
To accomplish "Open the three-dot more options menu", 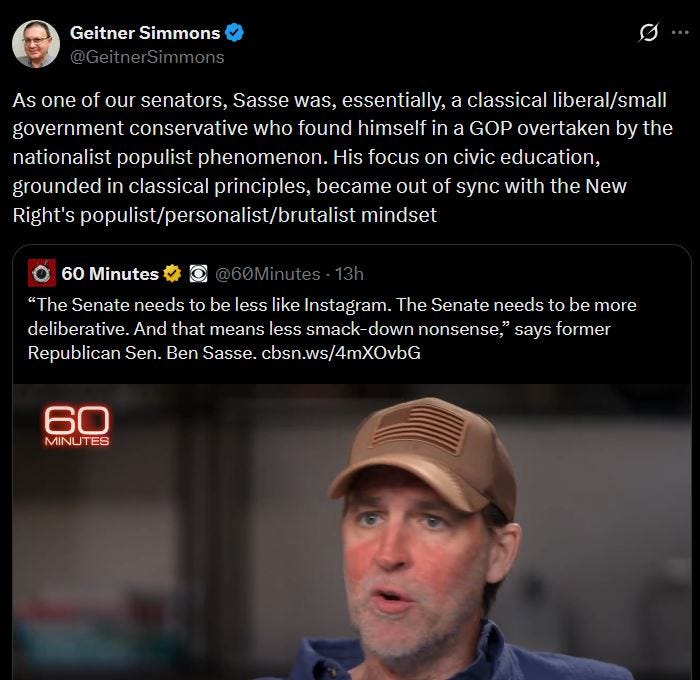I will 680,33.
